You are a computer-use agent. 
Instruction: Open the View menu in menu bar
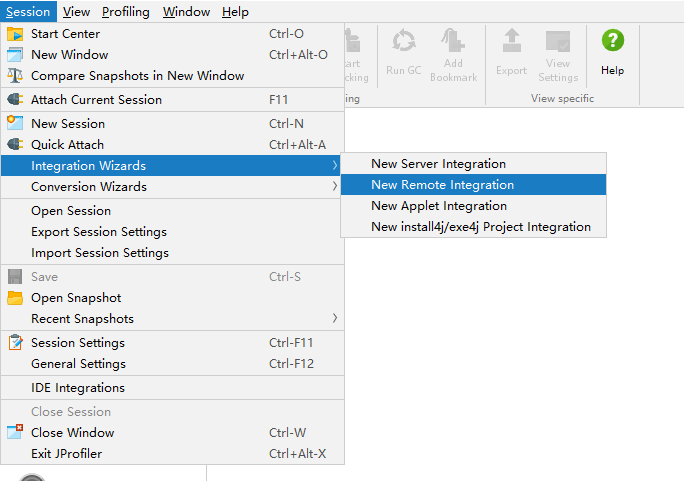[76, 12]
